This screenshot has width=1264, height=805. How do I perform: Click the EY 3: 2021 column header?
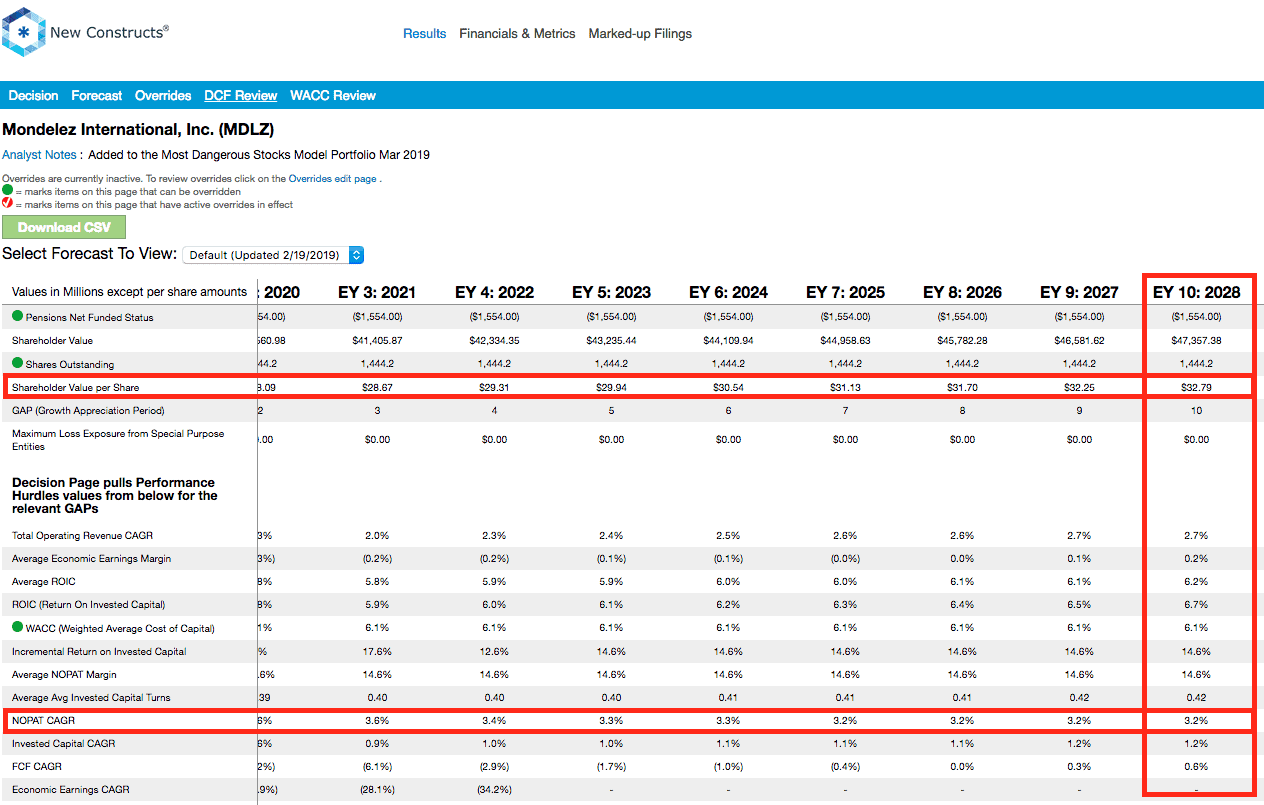(377, 293)
